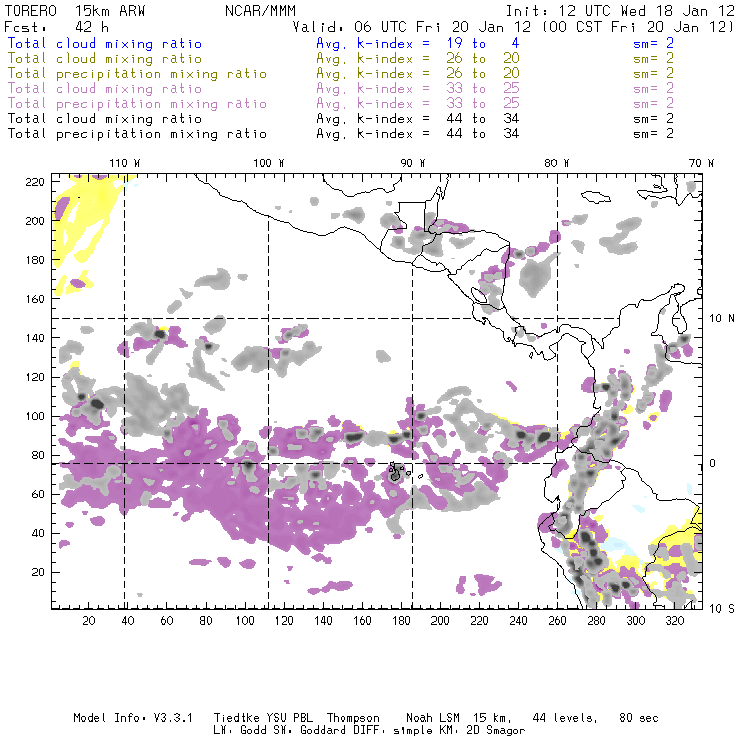This screenshot has width=740, height=740.
Task: Click the 'Thompson' microphysics text in the footer
Action: point(353,719)
